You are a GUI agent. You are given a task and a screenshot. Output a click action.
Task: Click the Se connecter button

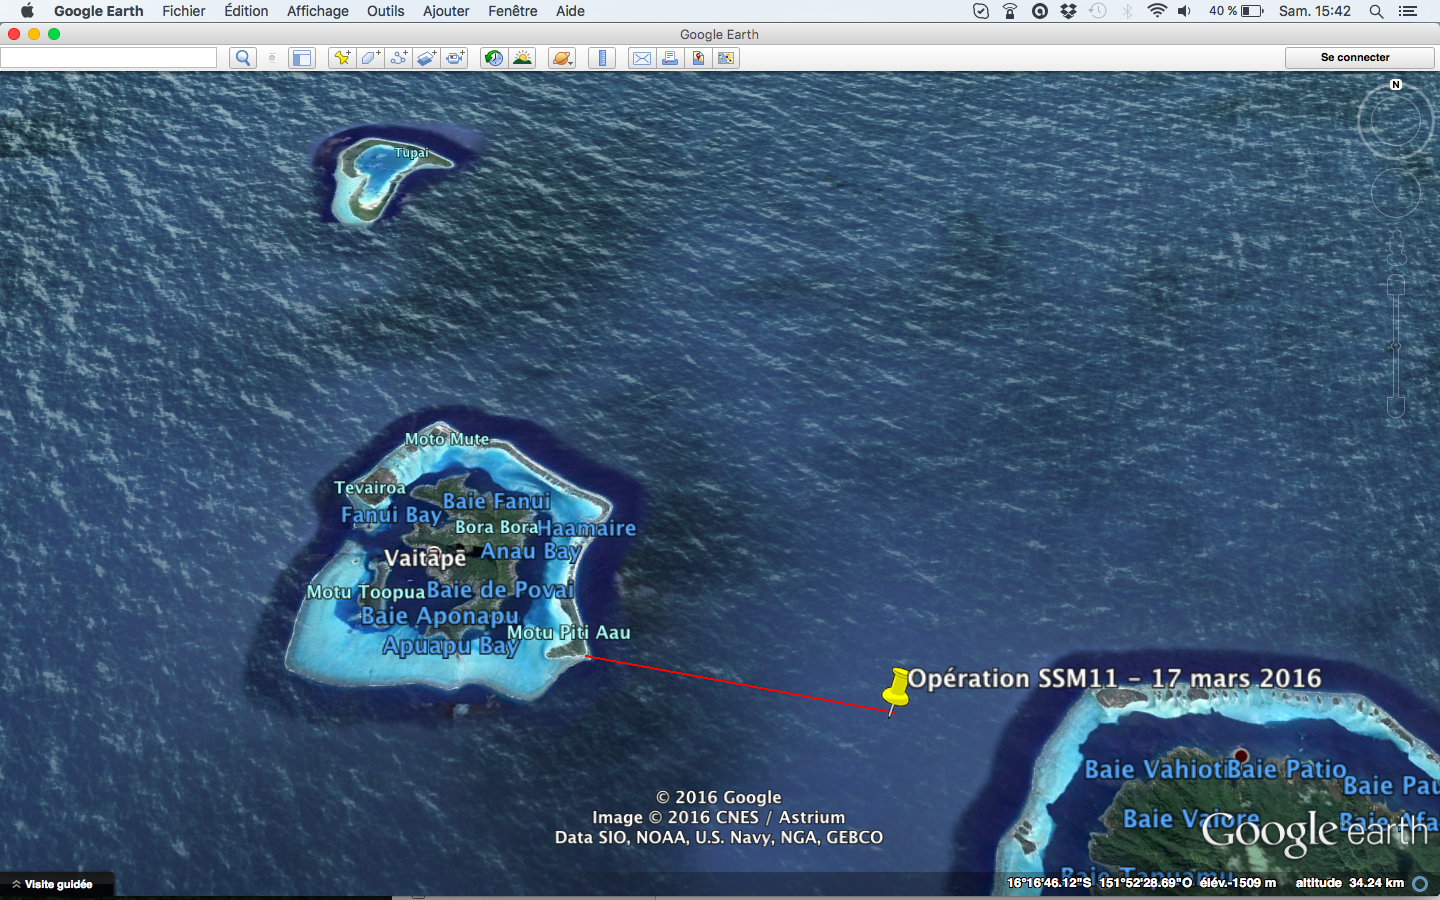point(1355,57)
